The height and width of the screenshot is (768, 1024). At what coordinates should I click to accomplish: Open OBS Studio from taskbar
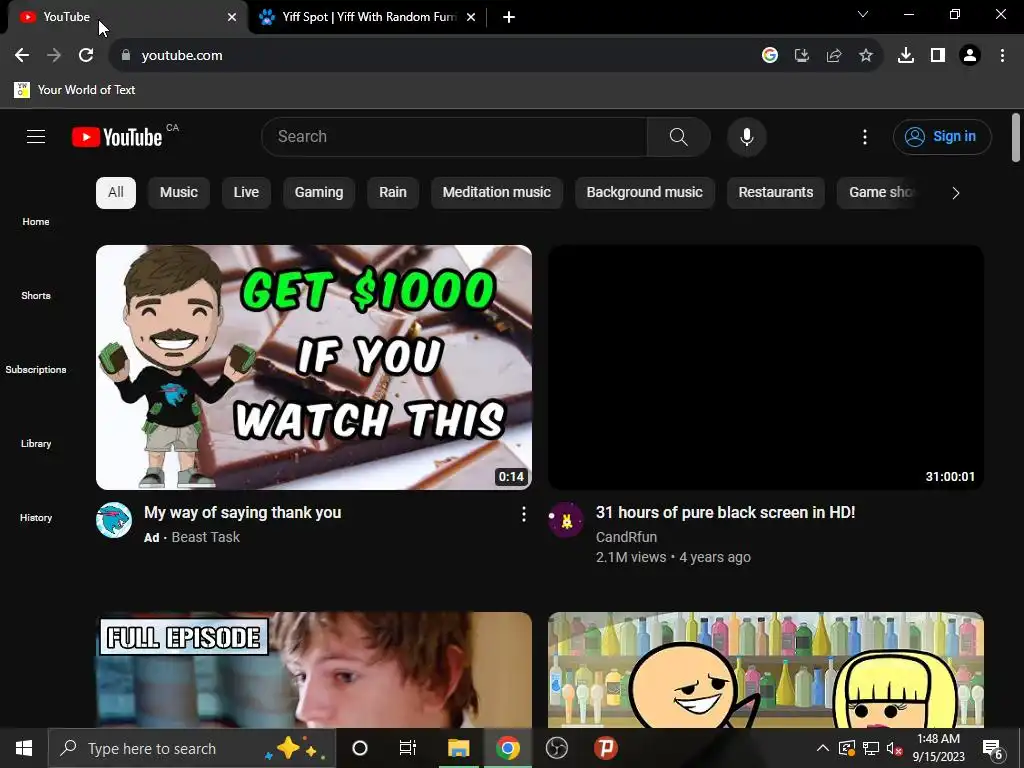(556, 748)
